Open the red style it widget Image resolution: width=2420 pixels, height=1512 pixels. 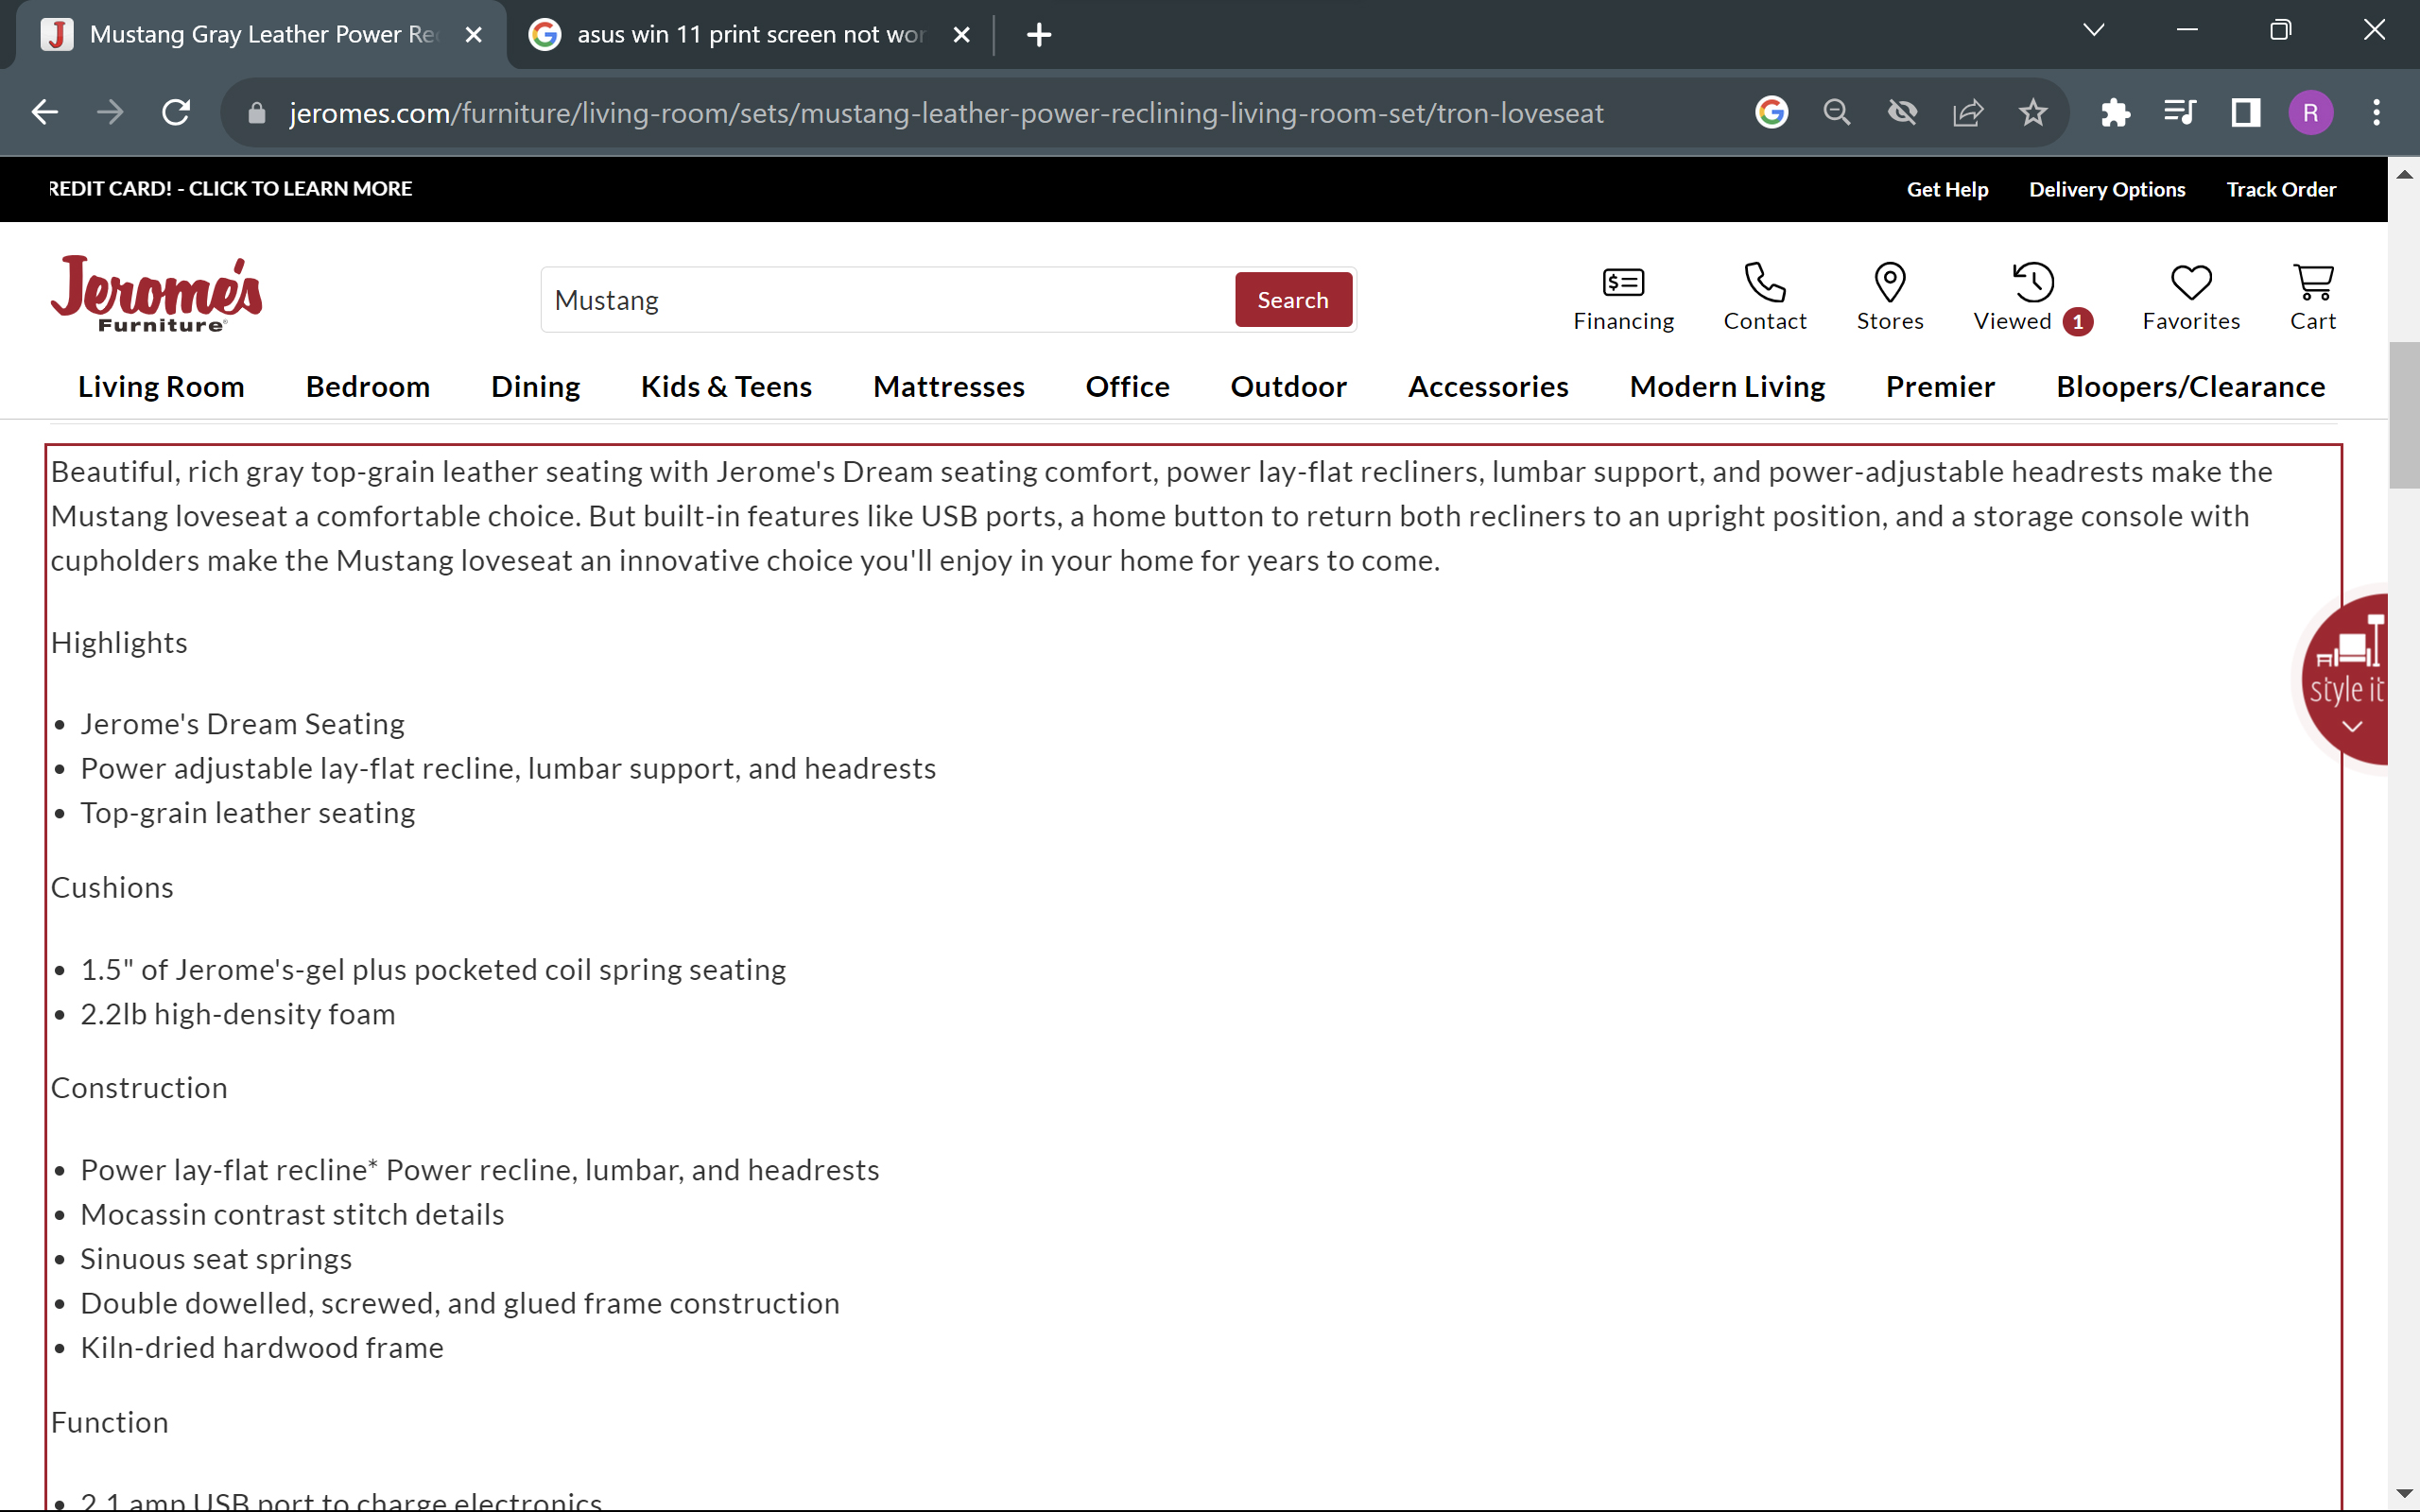[x=2346, y=679]
